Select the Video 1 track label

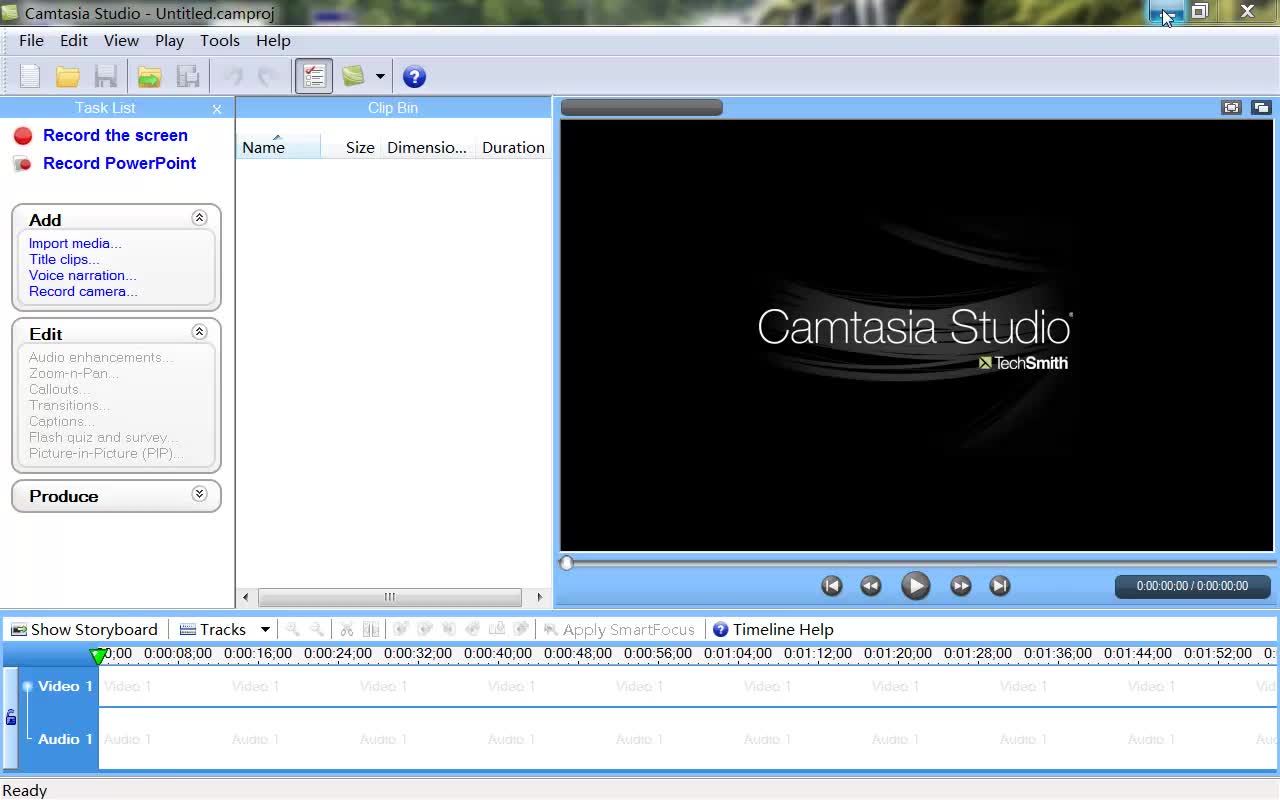tap(65, 686)
